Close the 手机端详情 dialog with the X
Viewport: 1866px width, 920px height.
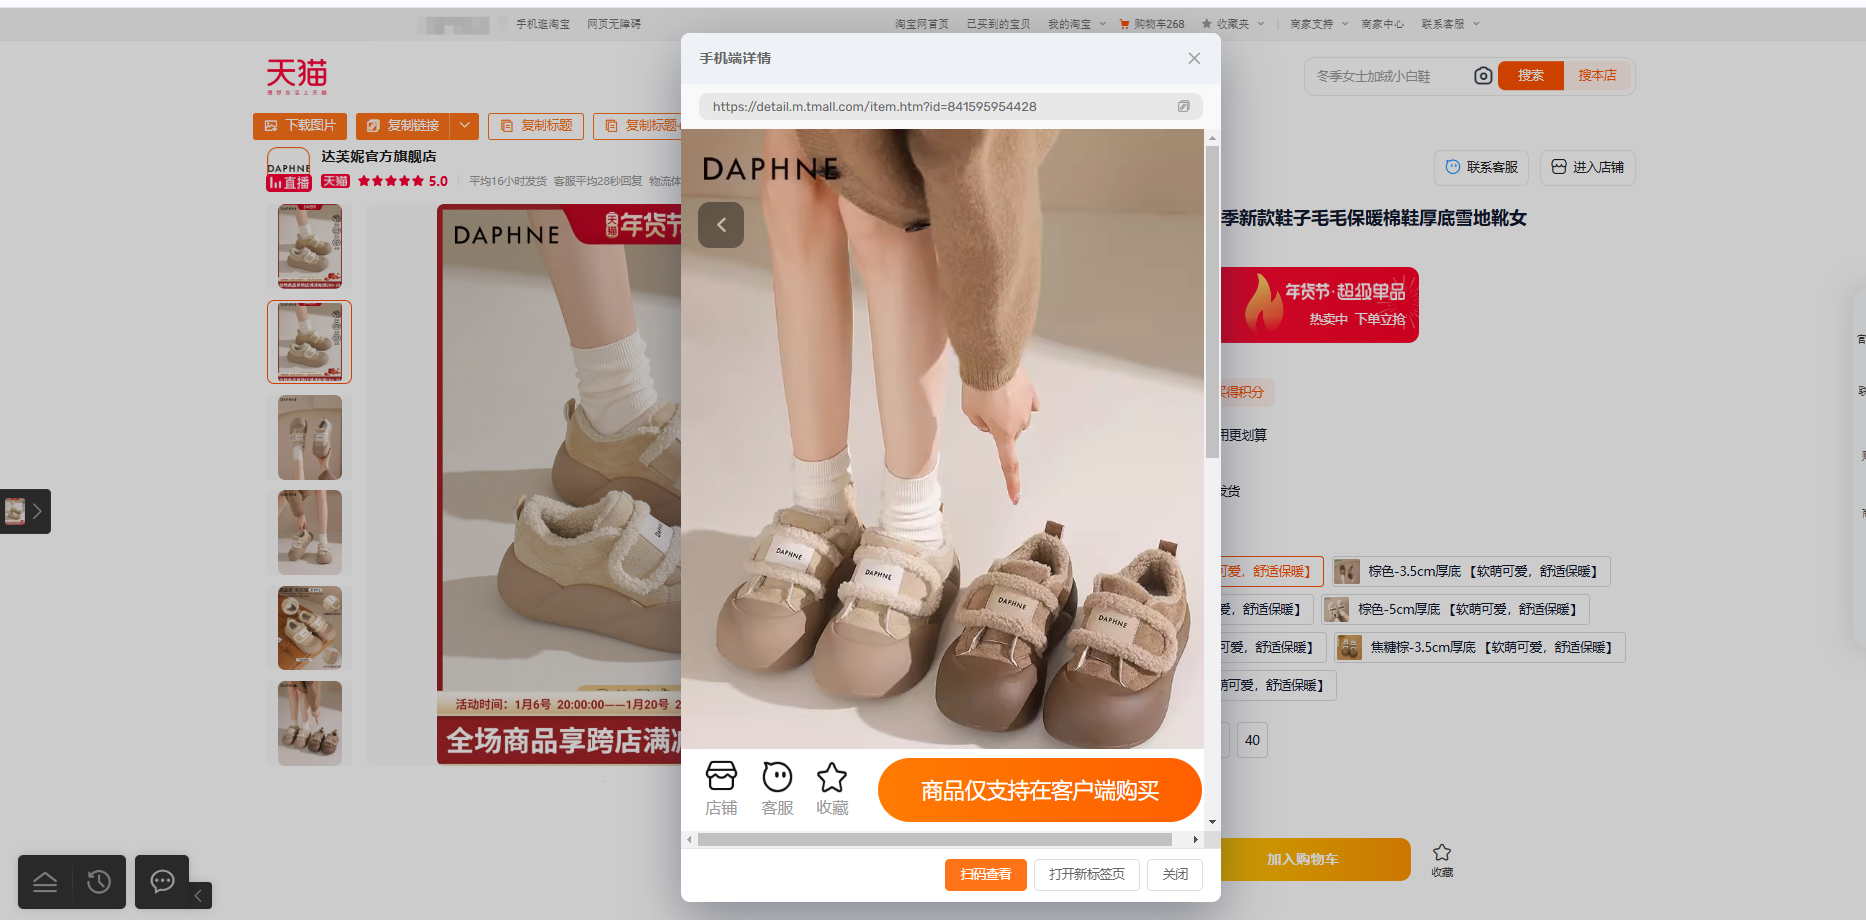(x=1194, y=58)
